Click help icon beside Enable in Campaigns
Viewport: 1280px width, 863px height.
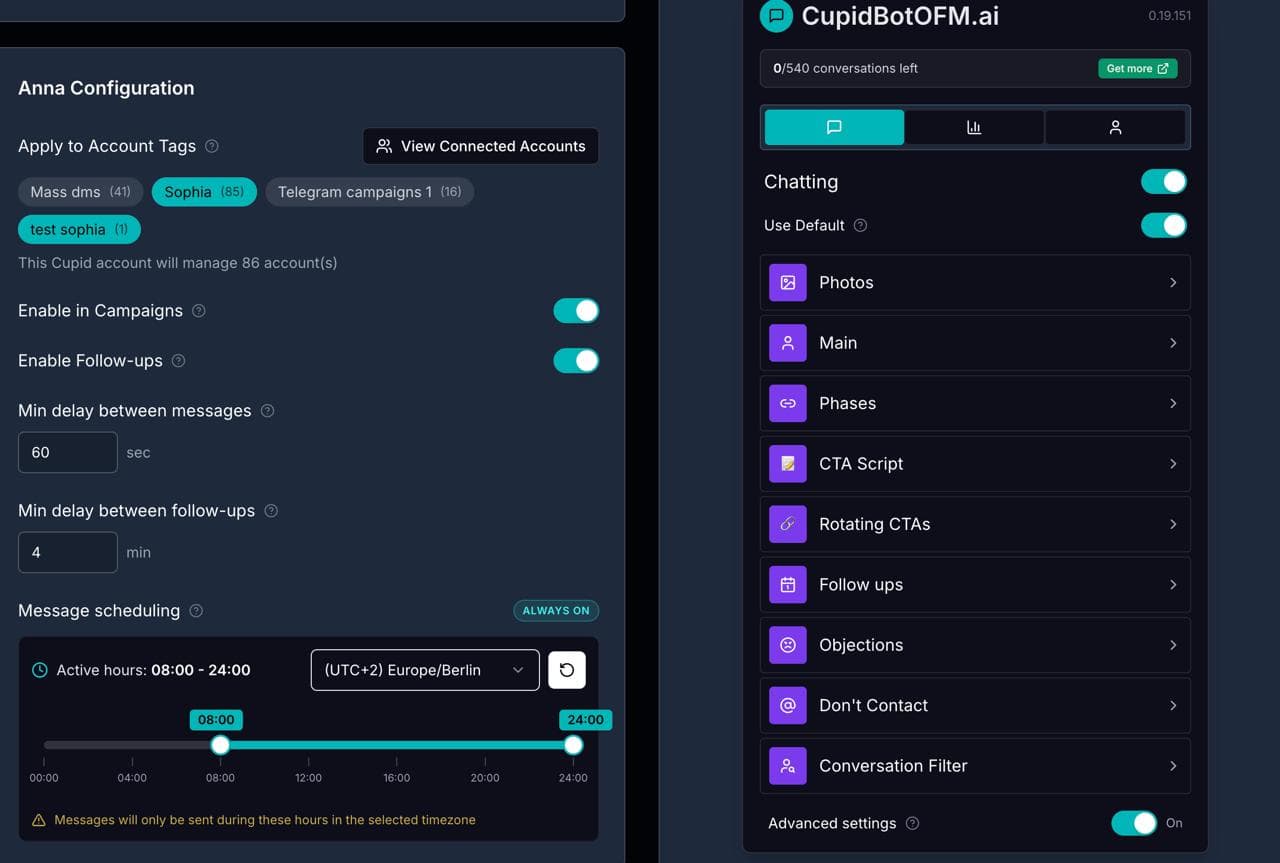pos(199,311)
